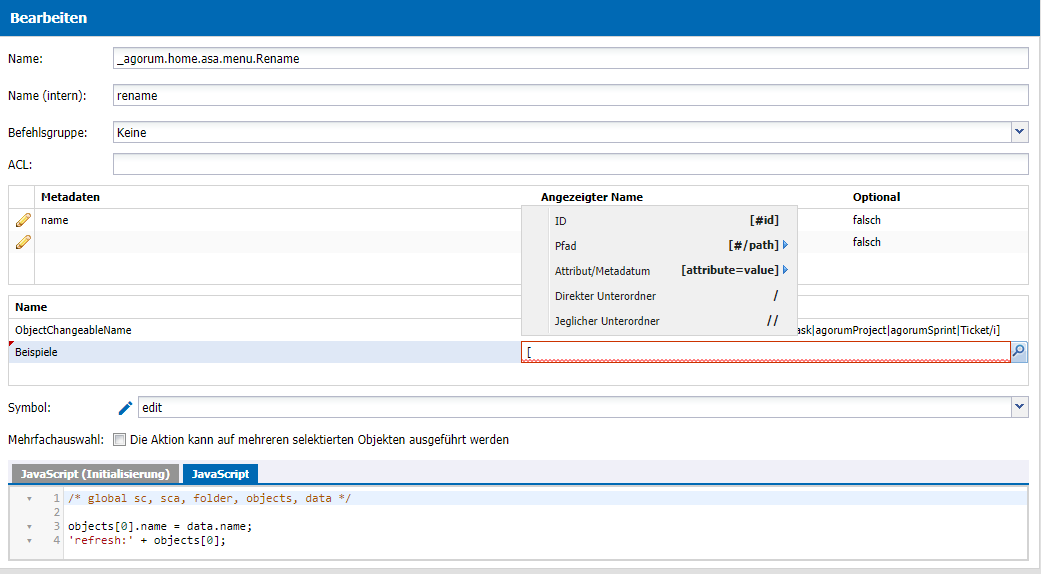Click code line 3 objects[0].name assignment
The image size is (1041, 574).
click(x=160, y=526)
